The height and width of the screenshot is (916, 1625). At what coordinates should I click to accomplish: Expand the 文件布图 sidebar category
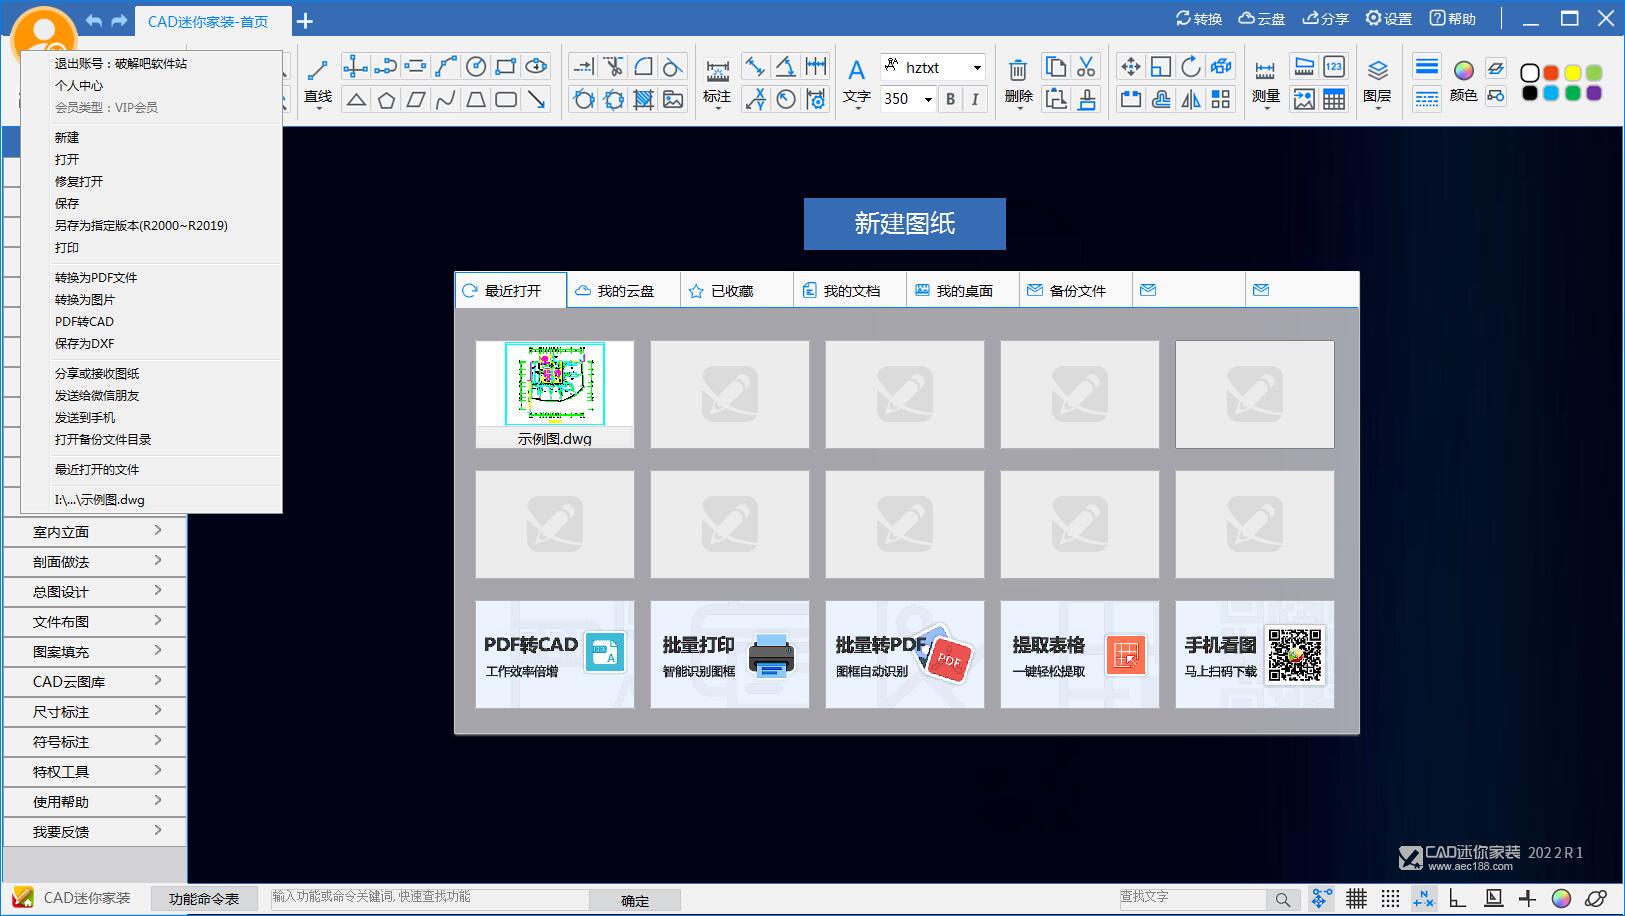[95, 622]
